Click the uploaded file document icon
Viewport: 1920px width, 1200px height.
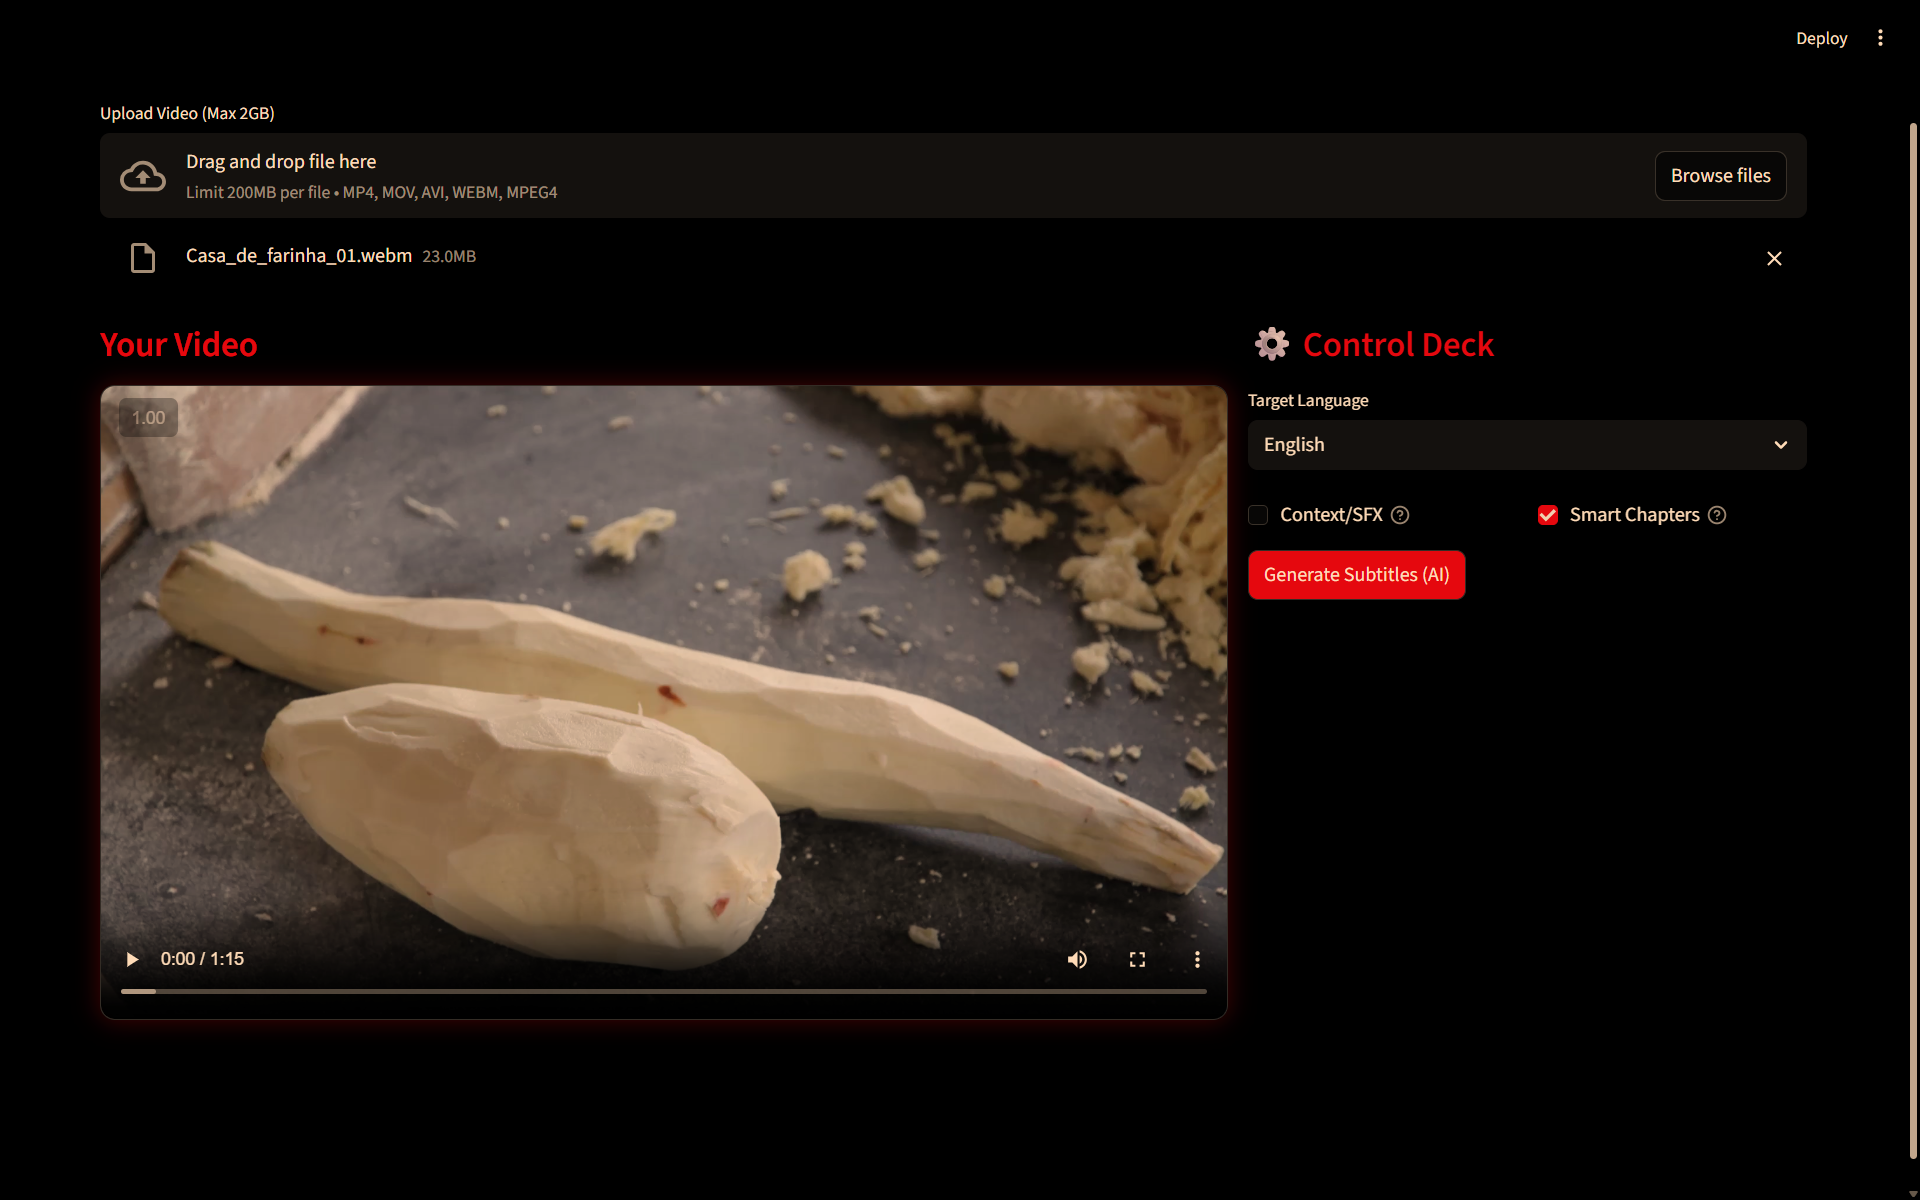143,258
